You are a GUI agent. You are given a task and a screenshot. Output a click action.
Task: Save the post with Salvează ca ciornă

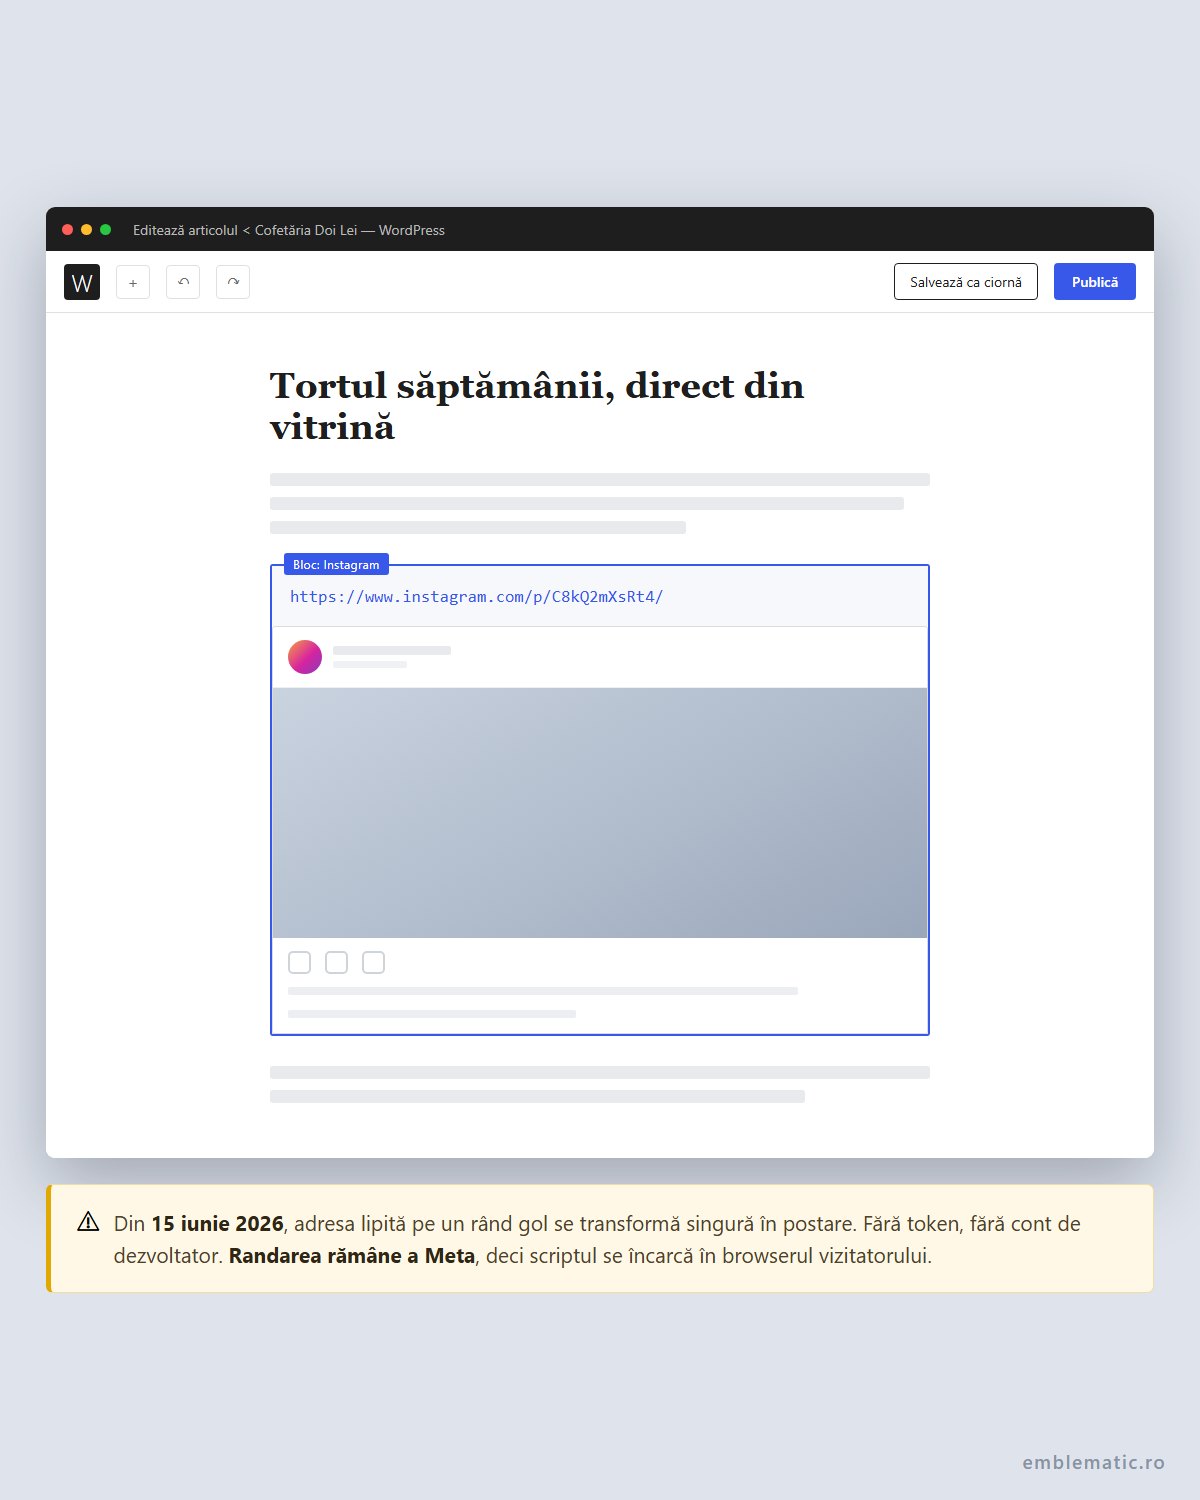(966, 282)
